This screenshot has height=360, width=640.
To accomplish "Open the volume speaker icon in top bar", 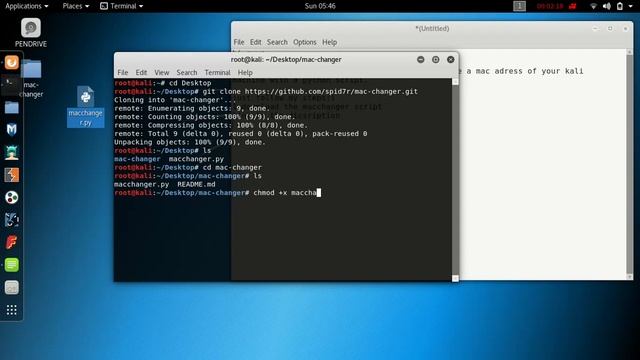I will (x=607, y=6).
